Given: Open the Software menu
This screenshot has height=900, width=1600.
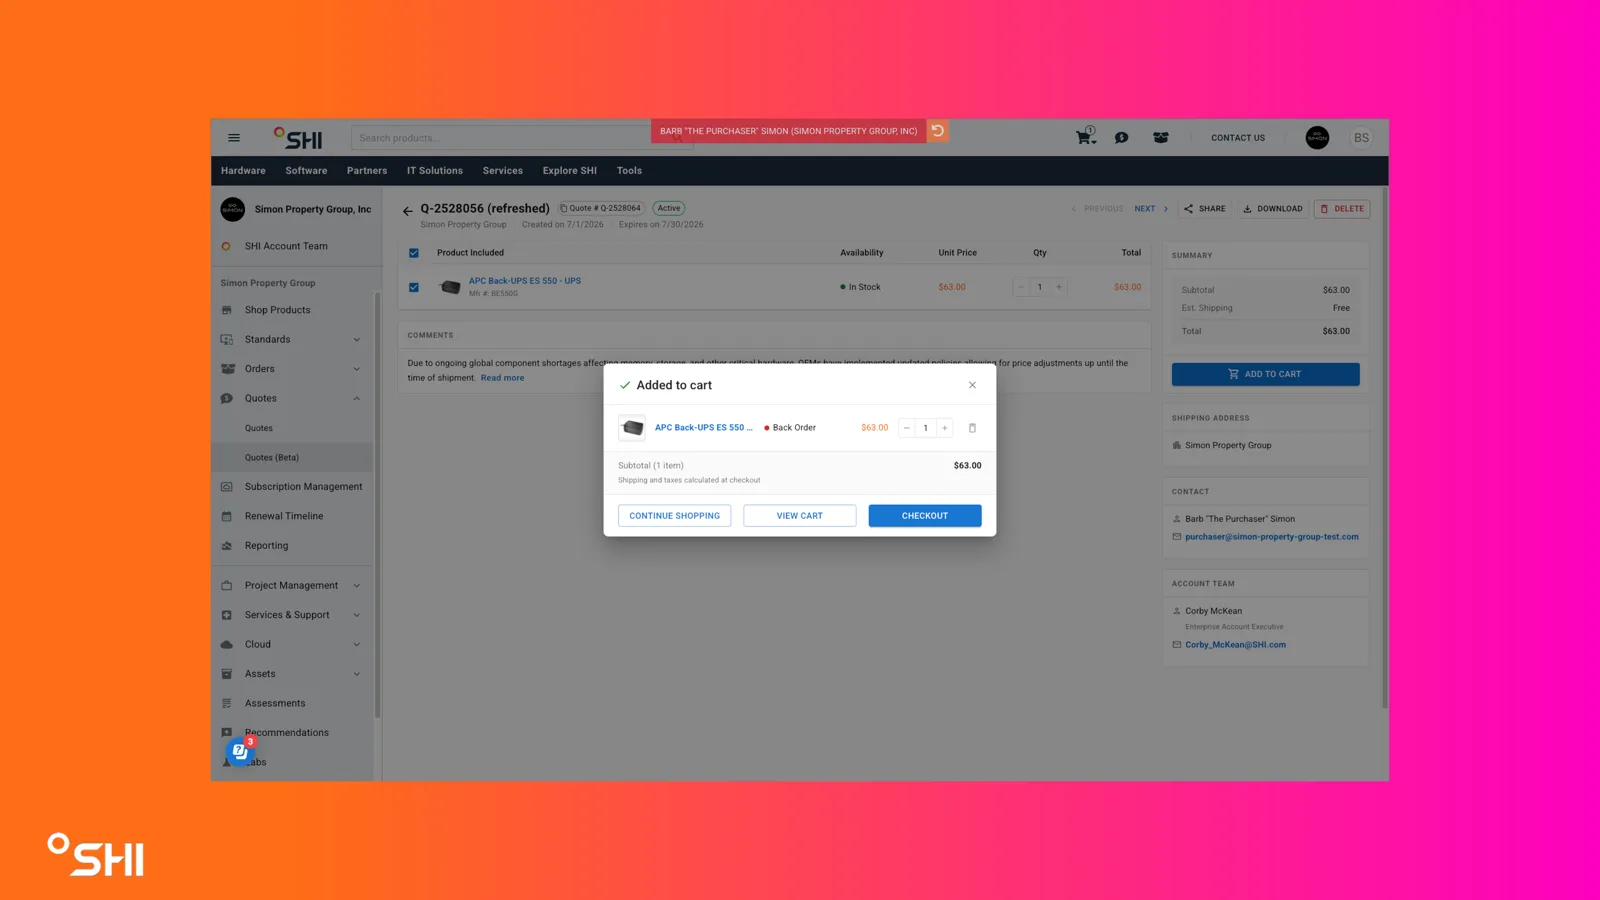Looking at the screenshot, I should pos(306,171).
